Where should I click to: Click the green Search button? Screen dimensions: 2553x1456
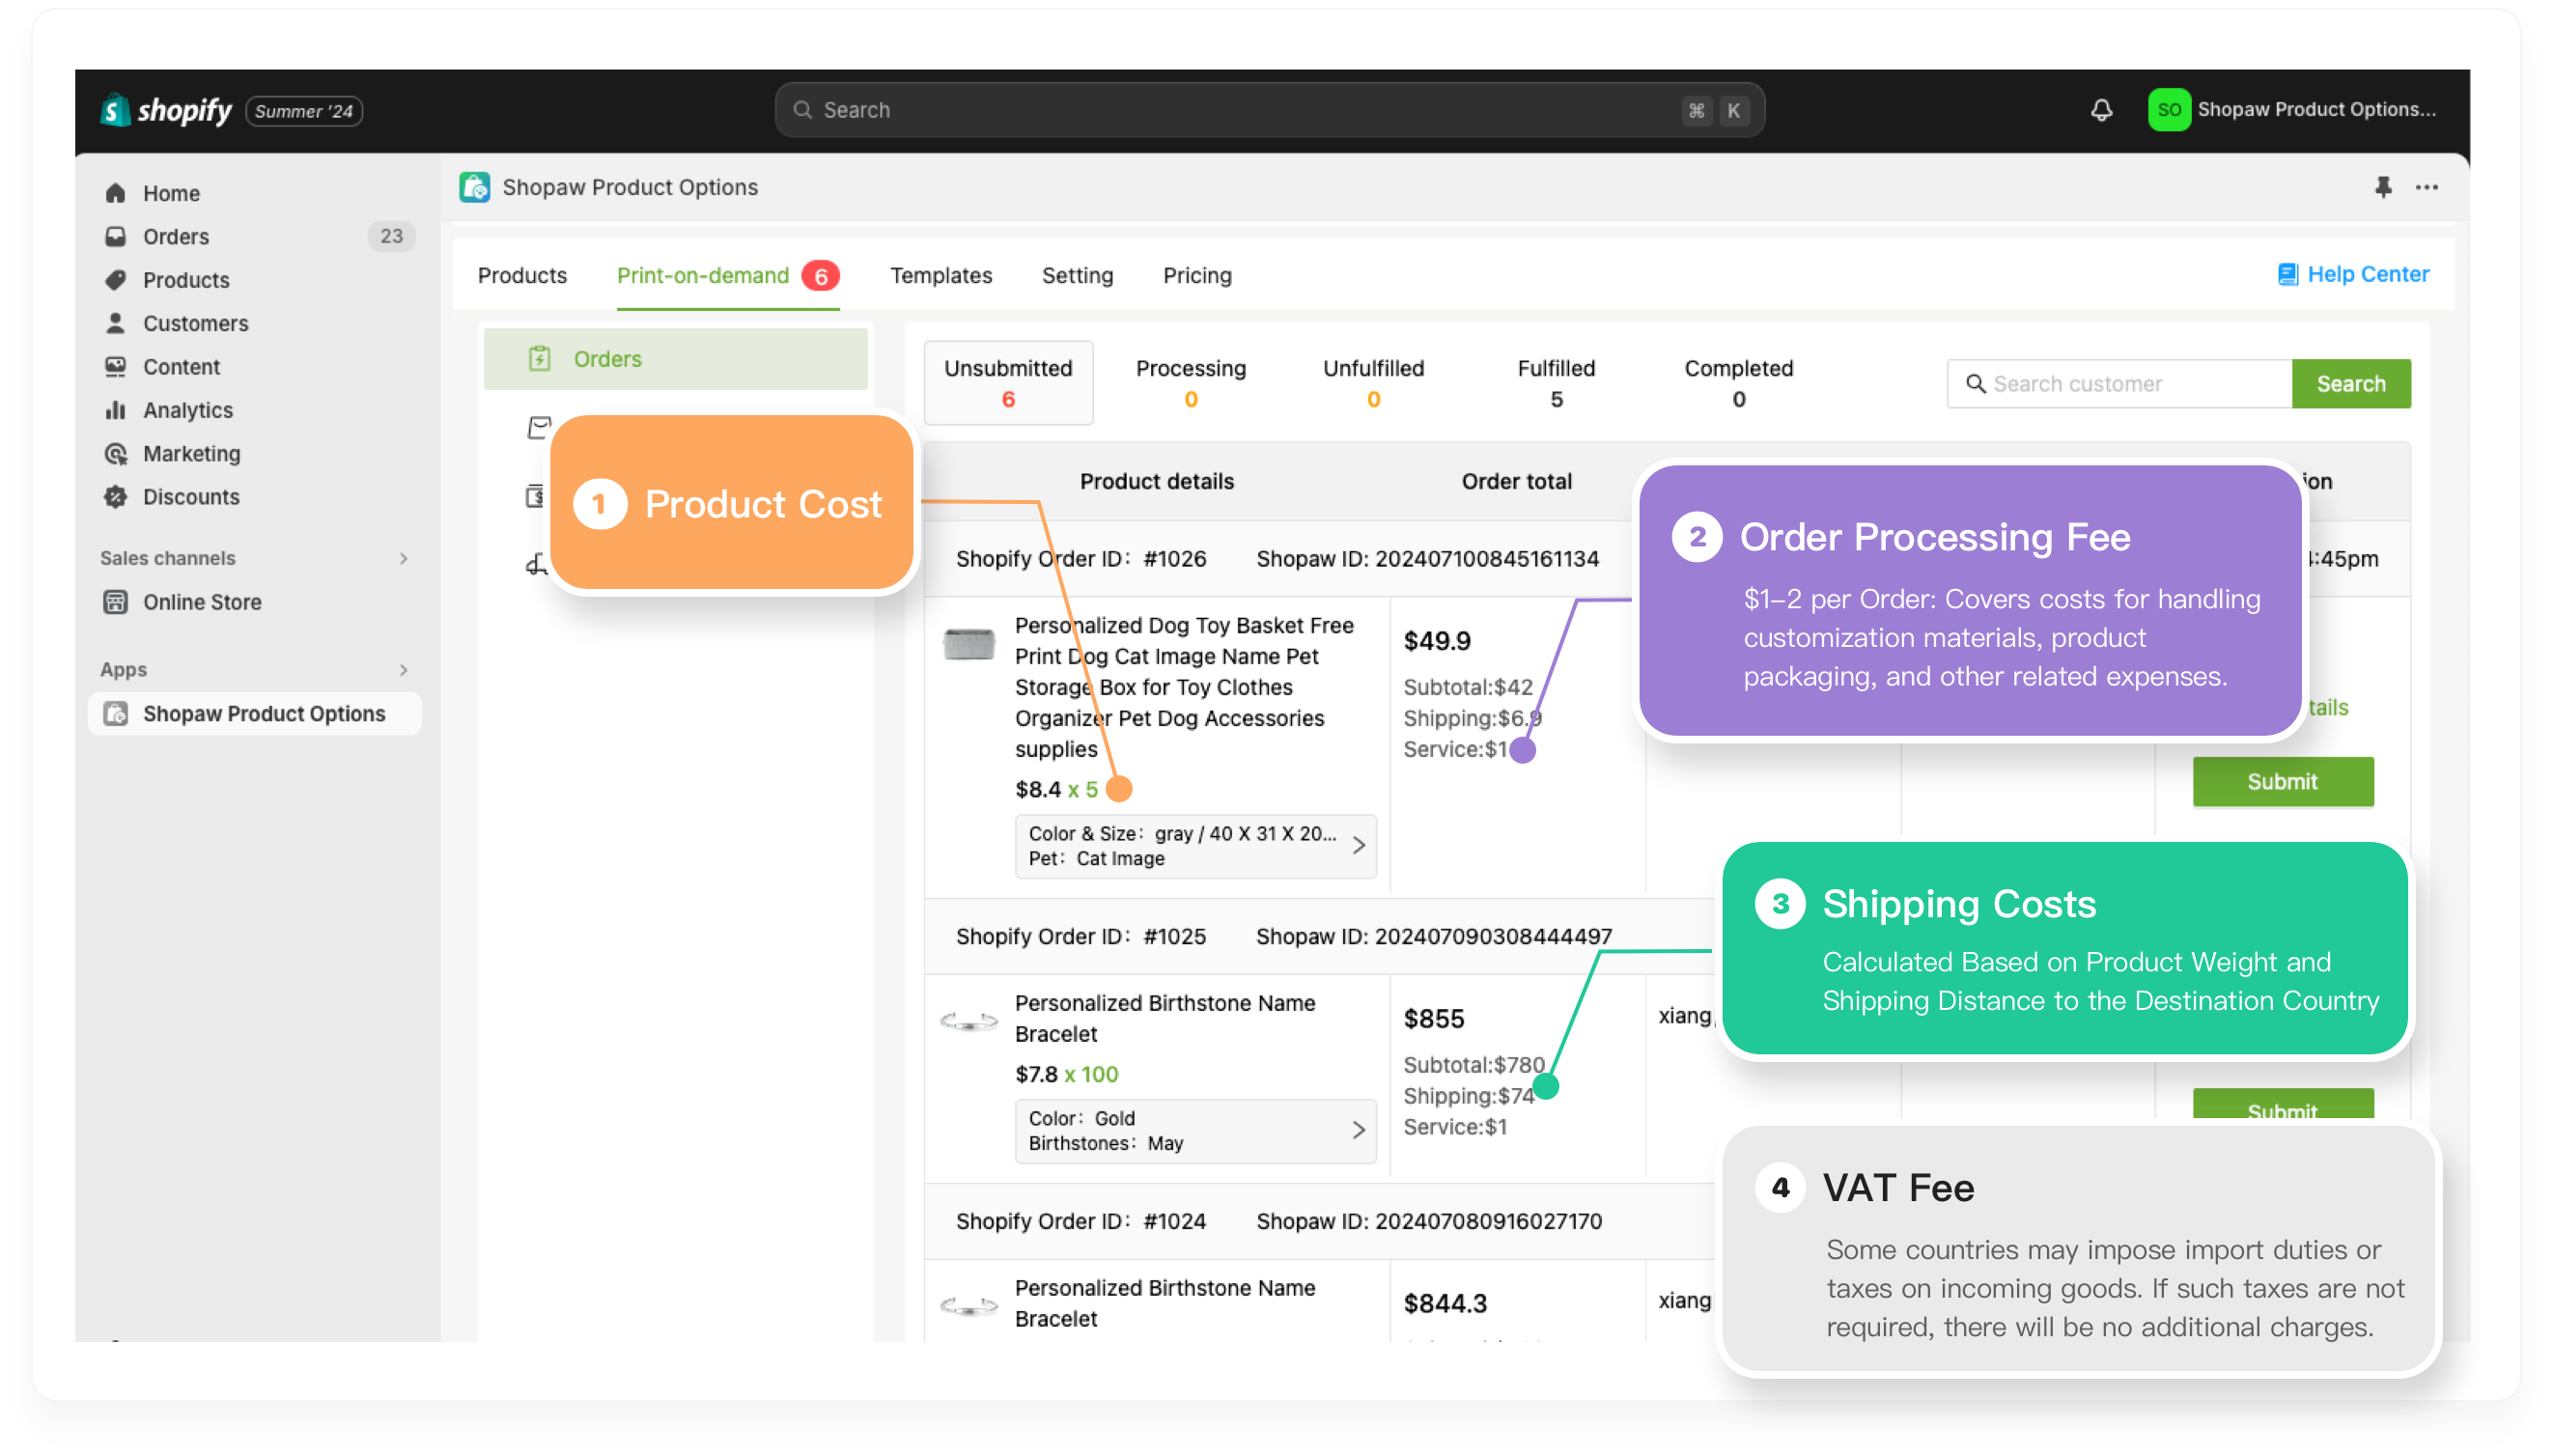[x=2350, y=384]
